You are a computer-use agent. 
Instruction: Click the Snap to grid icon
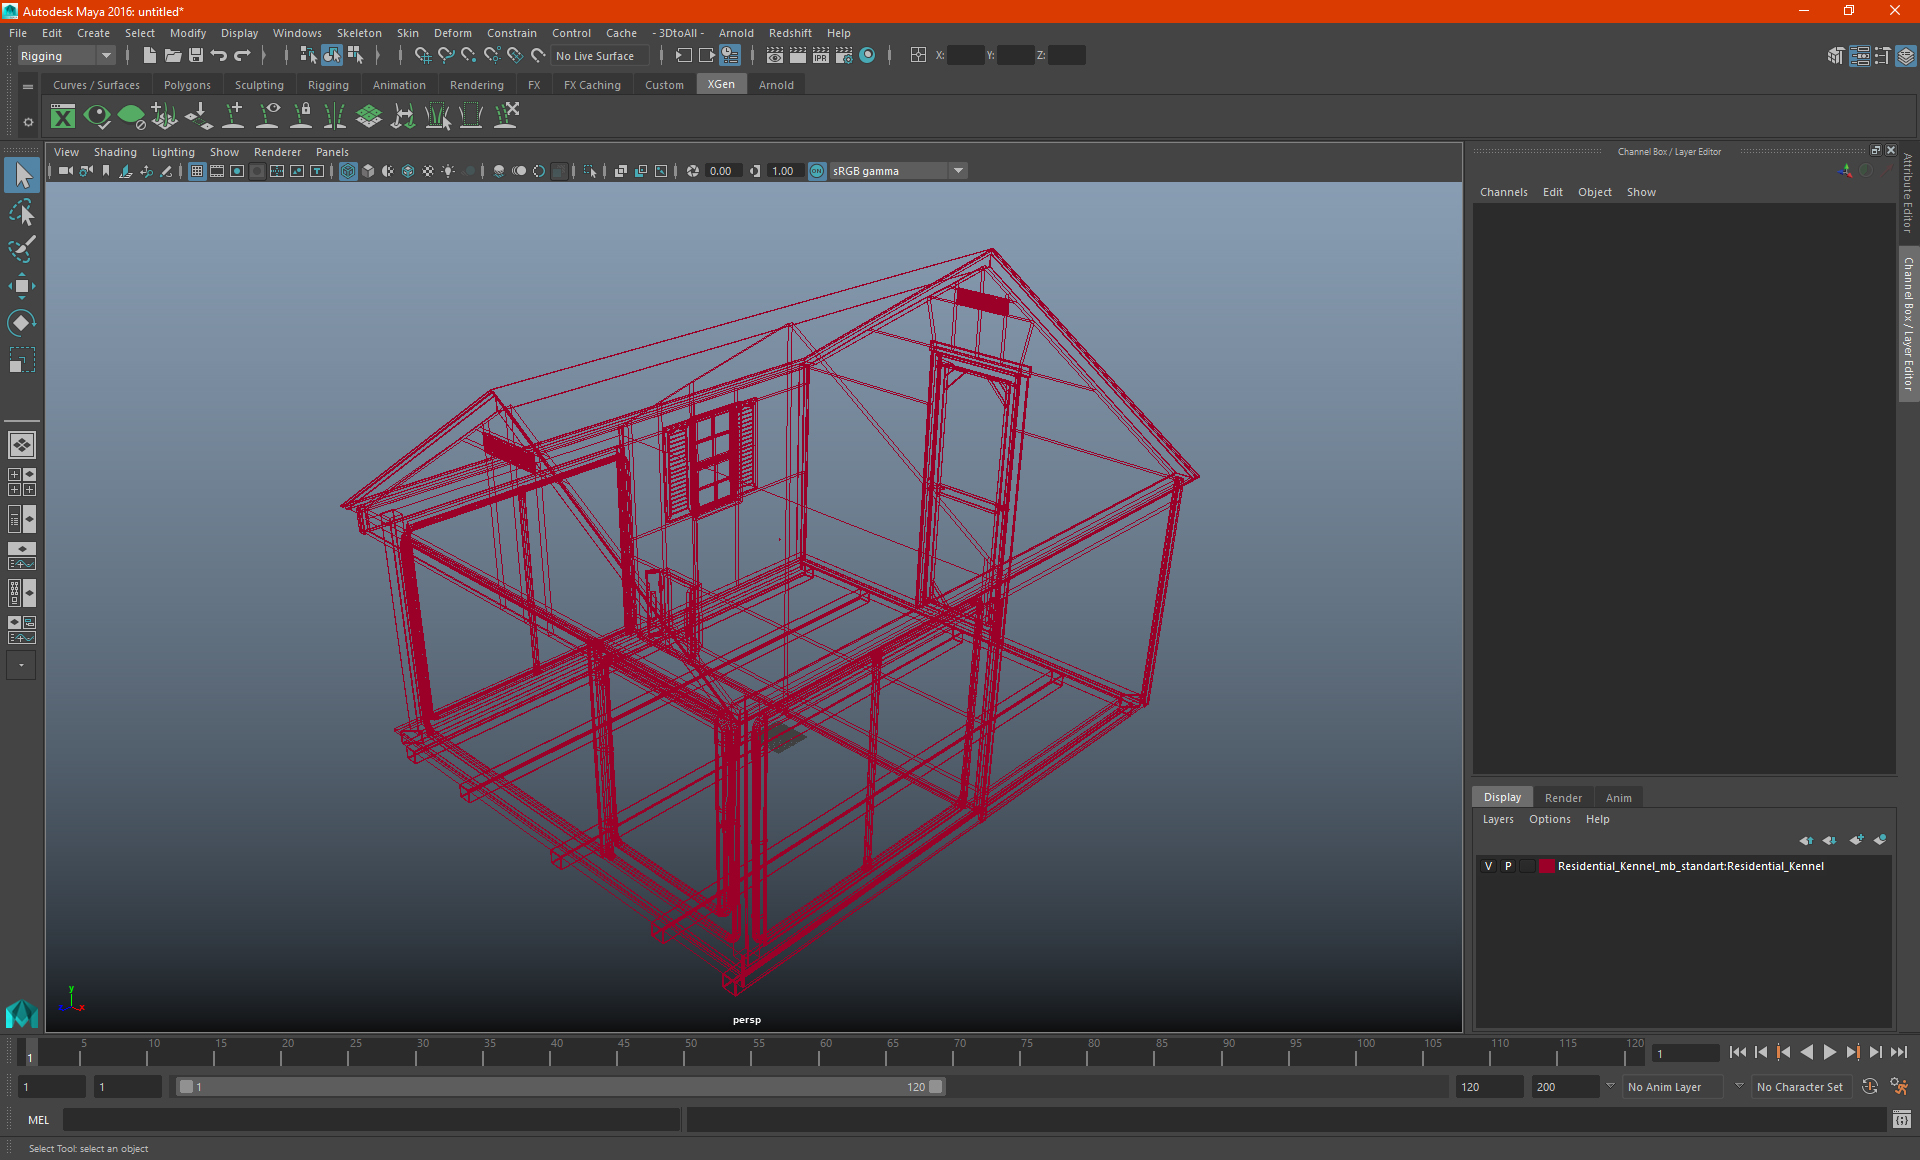click(x=417, y=55)
